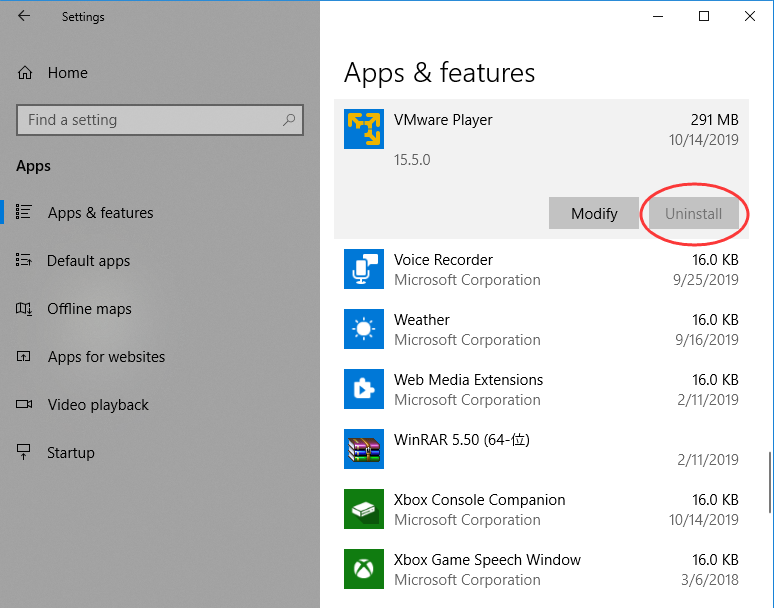Select the Default apps icon
The width and height of the screenshot is (774, 608).
tap(23, 260)
